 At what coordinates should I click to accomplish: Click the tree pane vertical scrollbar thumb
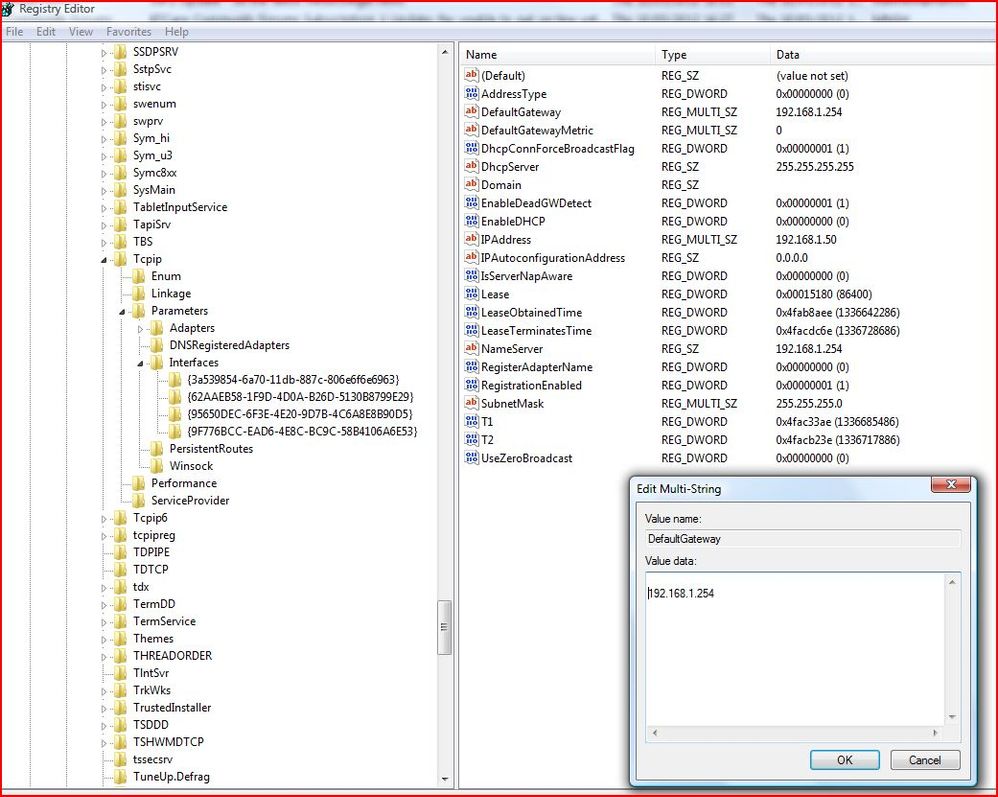pyautogui.click(x=444, y=627)
